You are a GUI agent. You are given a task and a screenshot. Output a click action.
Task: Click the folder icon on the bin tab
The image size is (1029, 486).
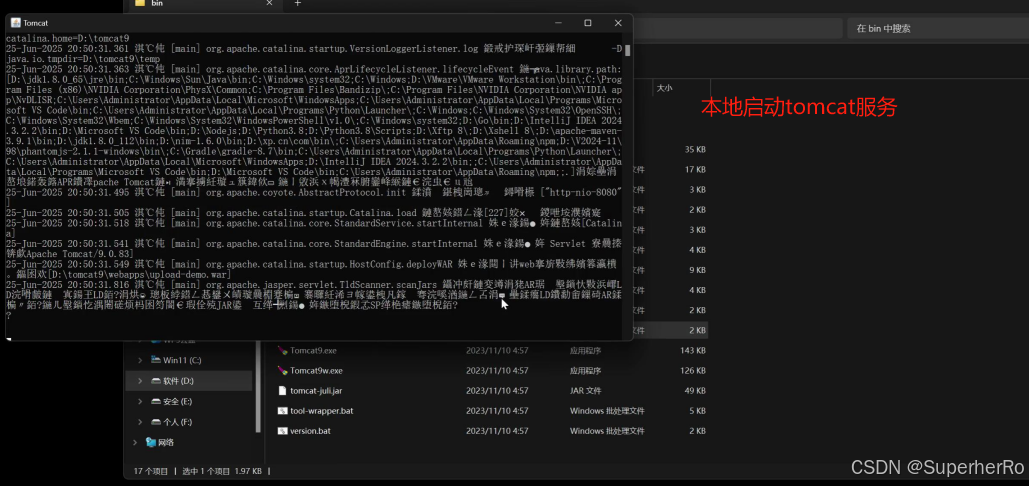139,3
